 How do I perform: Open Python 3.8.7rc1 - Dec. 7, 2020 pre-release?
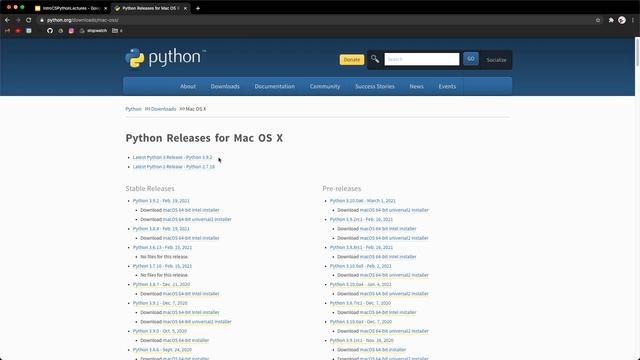tap(360, 303)
